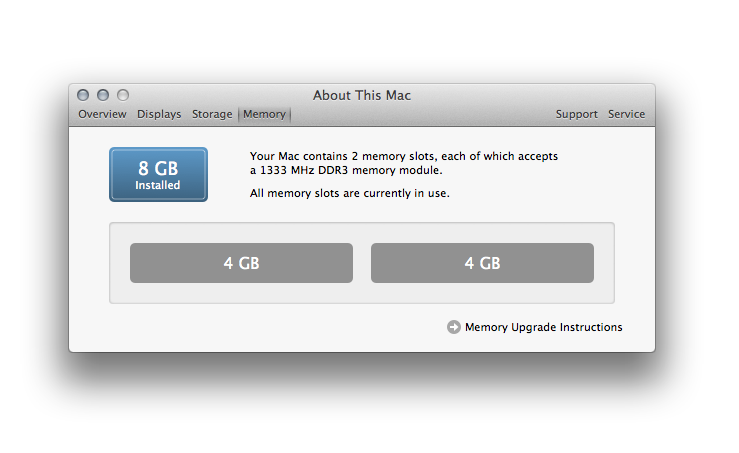The image size is (739, 453).
Task: Open the Service section
Action: point(626,114)
